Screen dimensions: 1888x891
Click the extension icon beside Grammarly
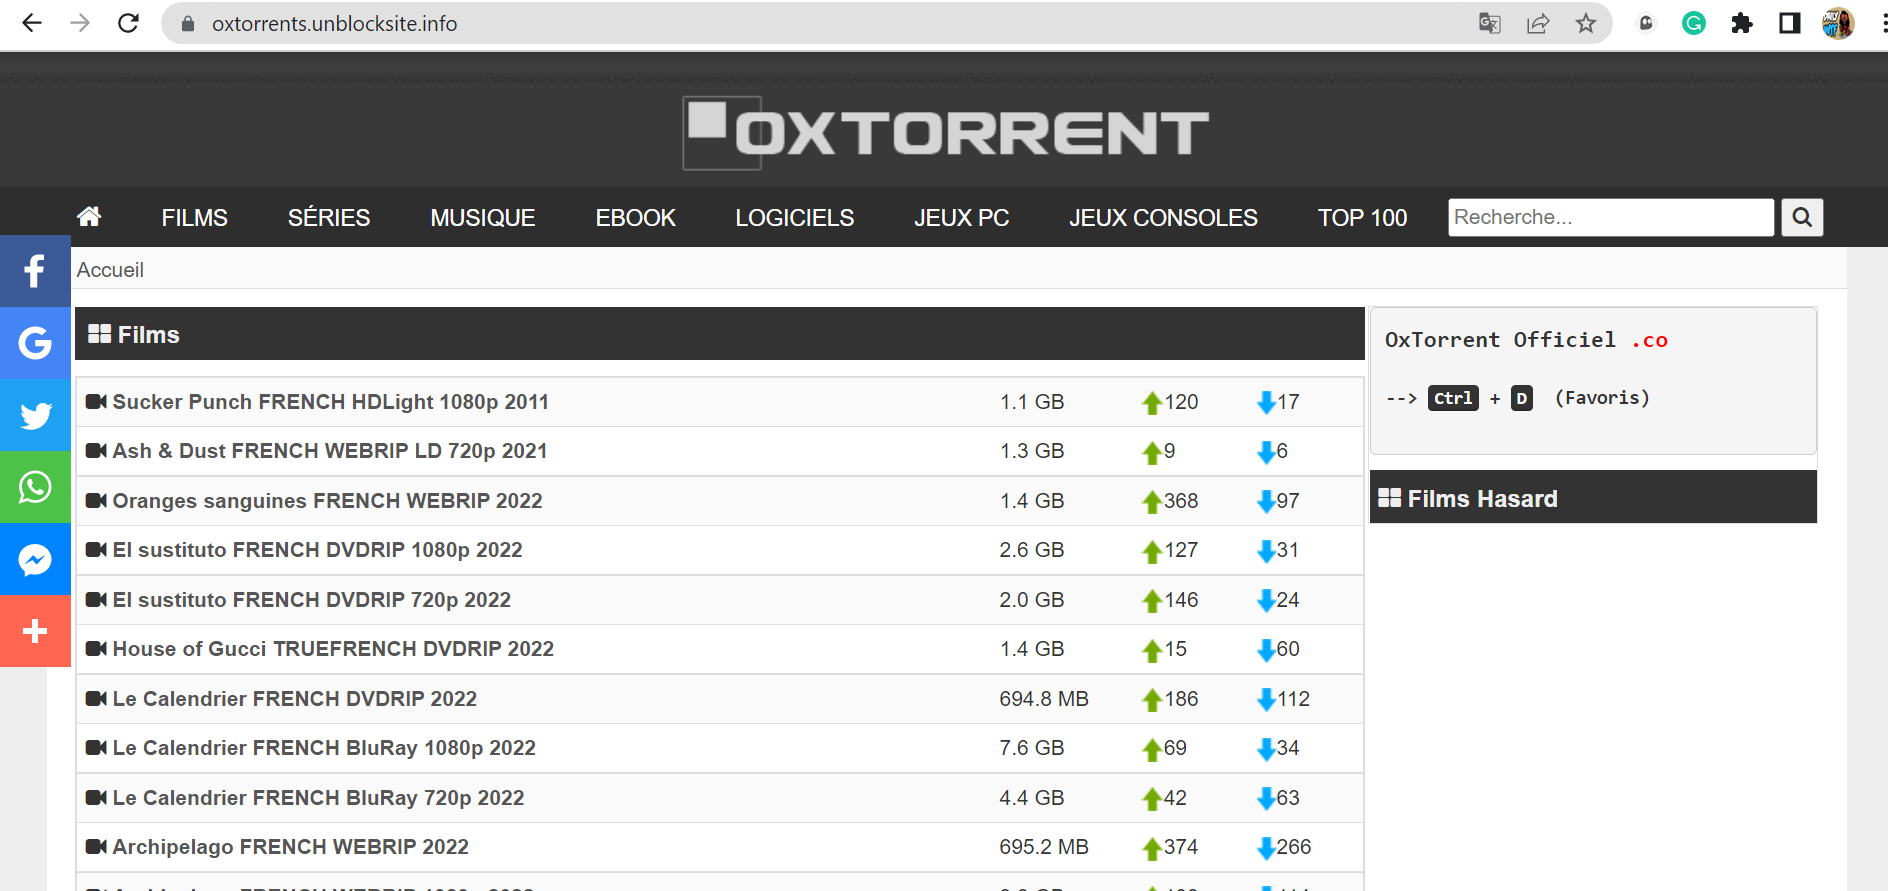pos(1646,23)
